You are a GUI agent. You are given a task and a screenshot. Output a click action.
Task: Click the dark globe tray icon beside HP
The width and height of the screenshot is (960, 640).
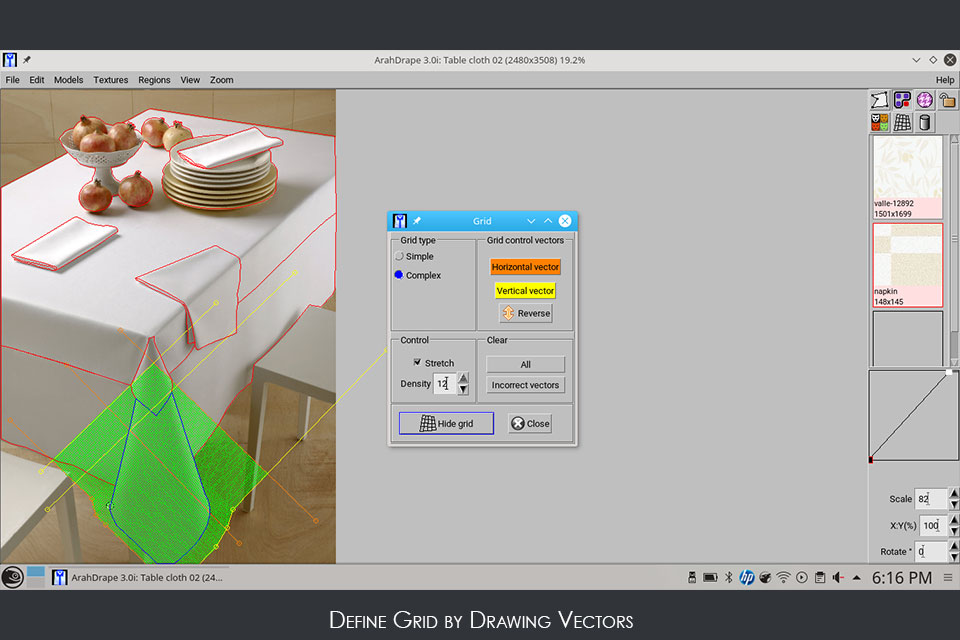(765, 577)
